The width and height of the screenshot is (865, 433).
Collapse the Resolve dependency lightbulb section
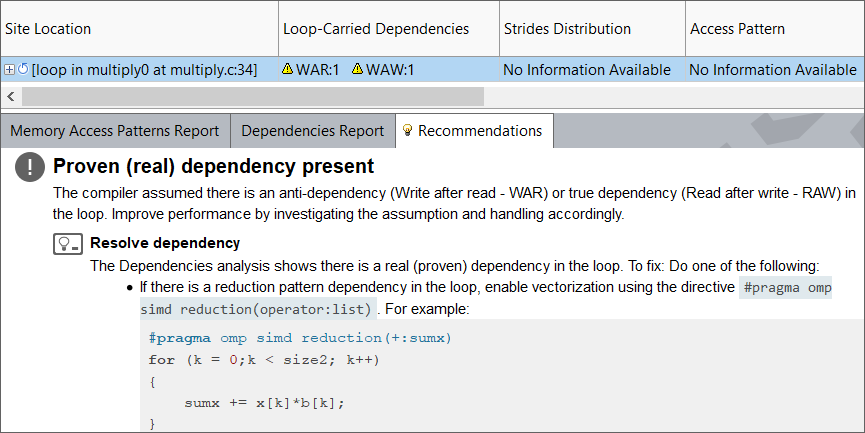(67, 243)
